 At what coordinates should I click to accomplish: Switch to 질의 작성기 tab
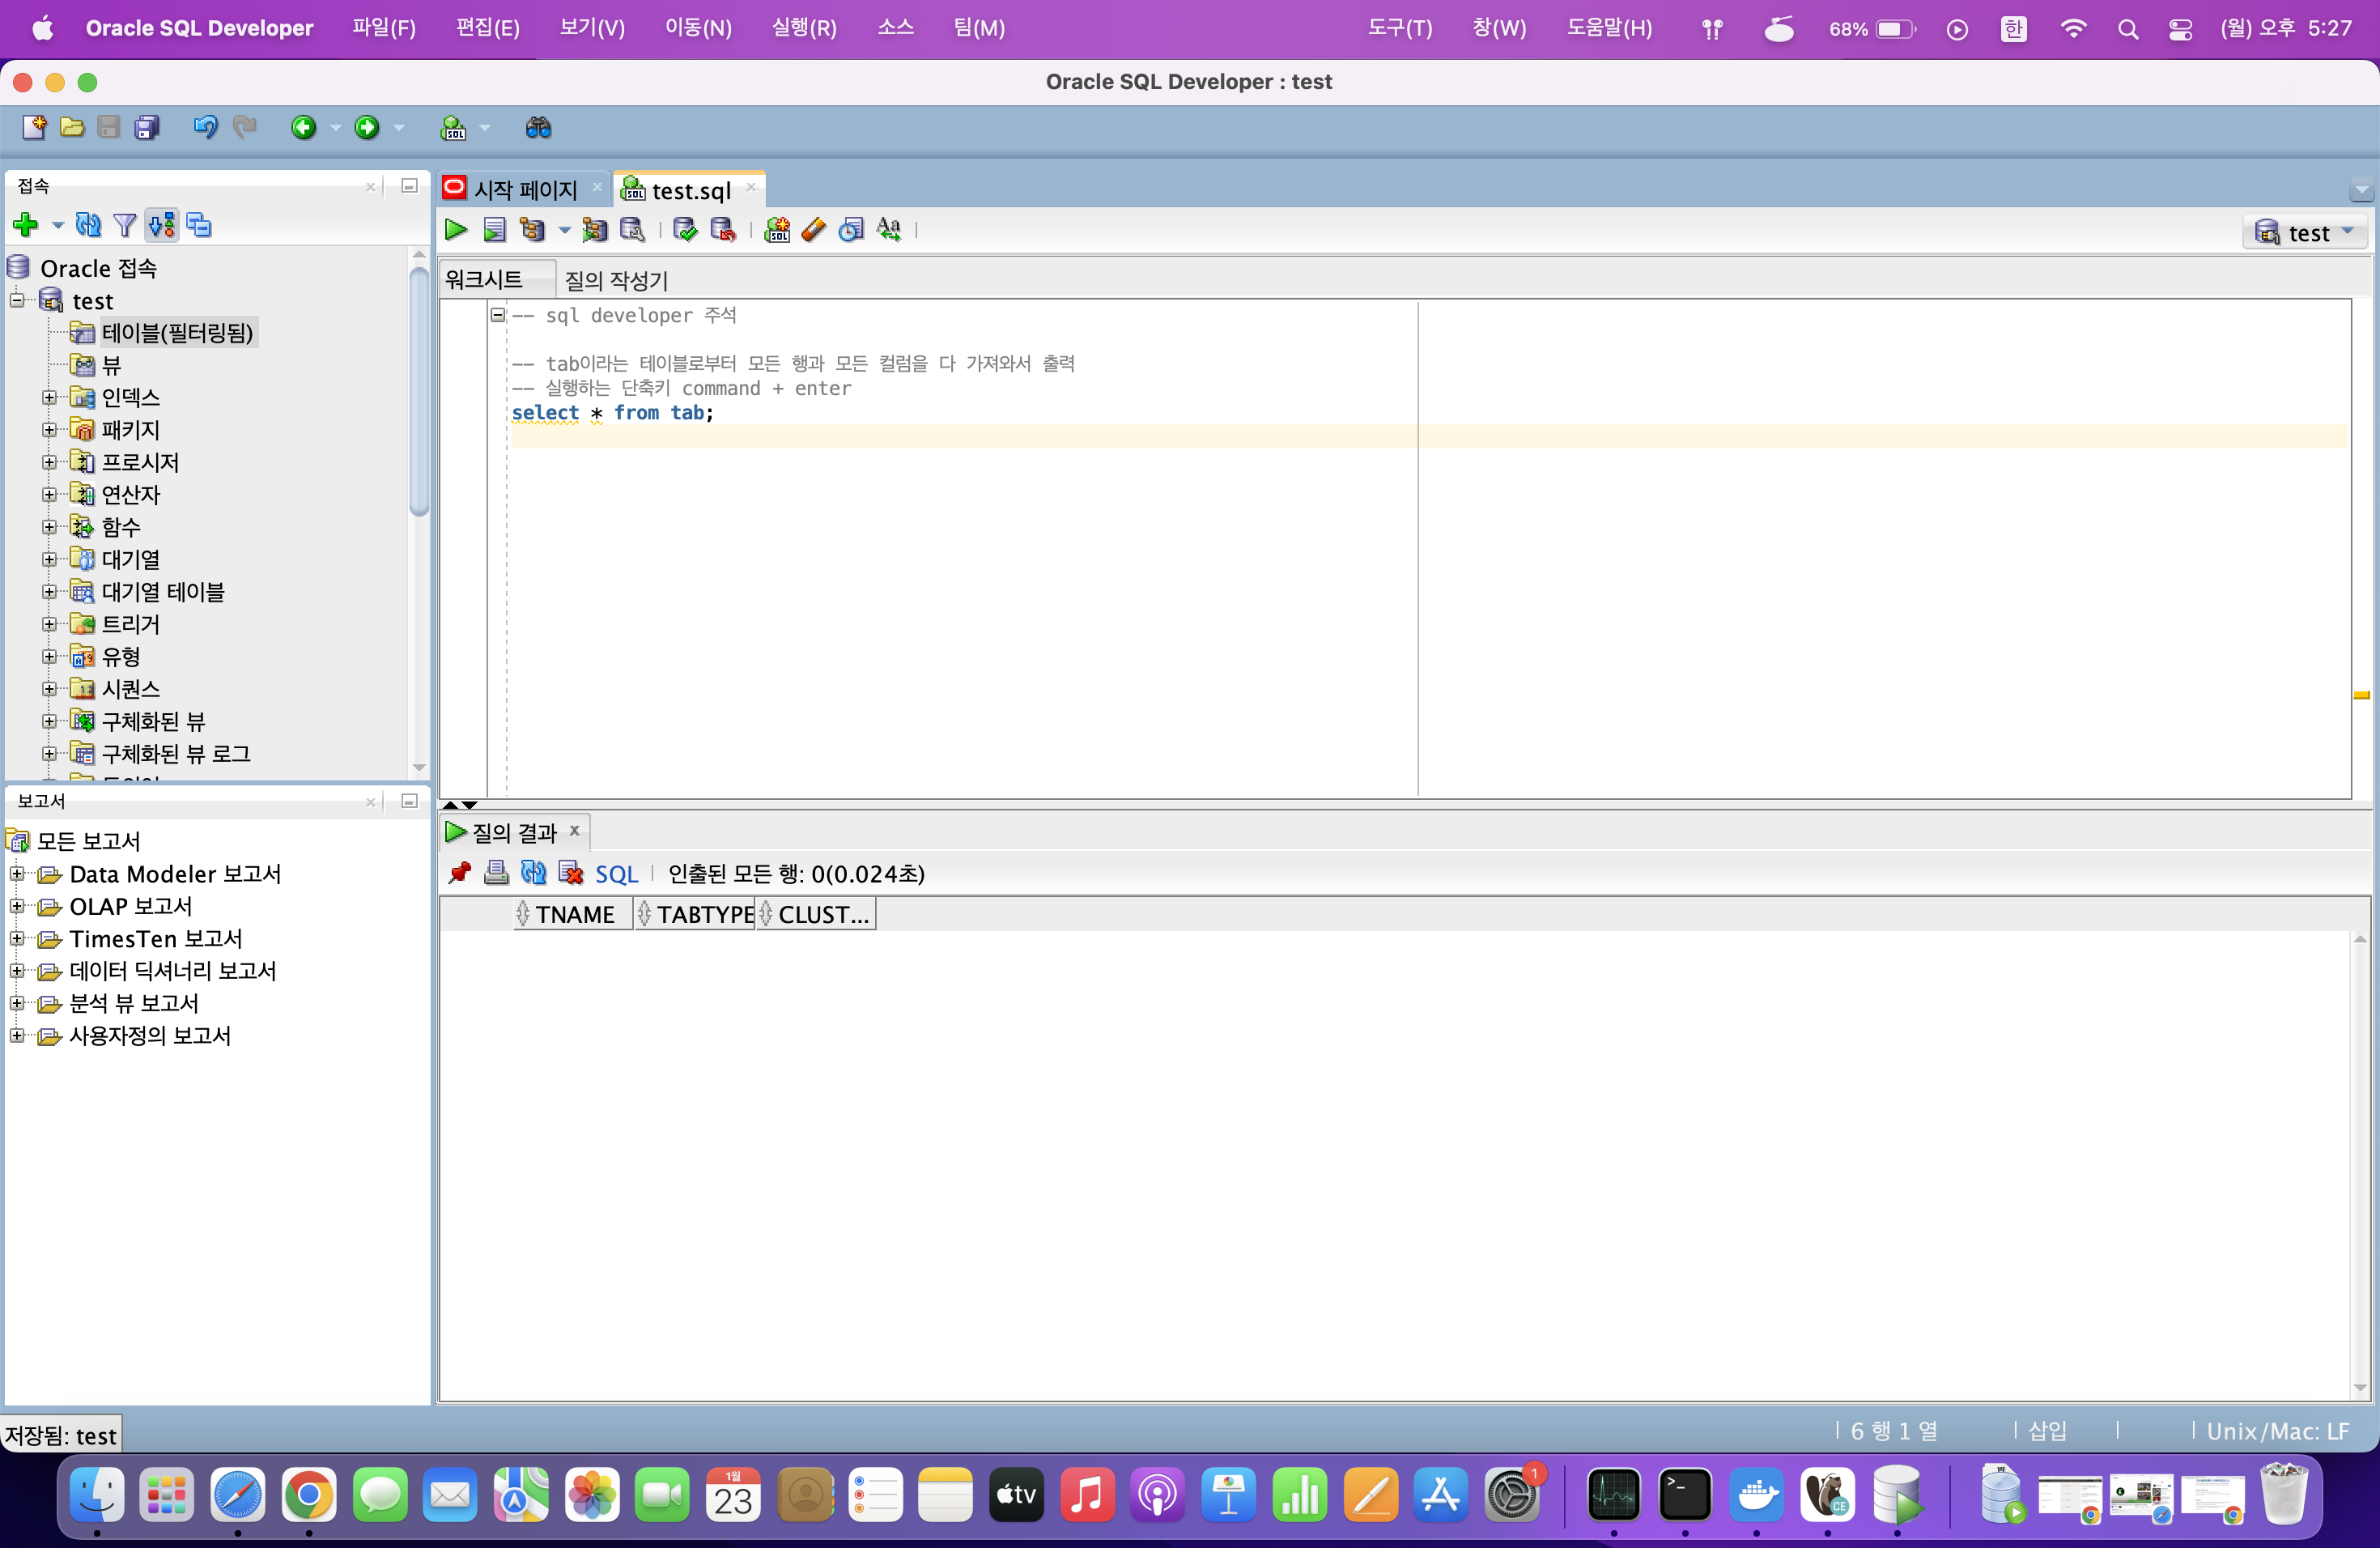pyautogui.click(x=615, y=280)
